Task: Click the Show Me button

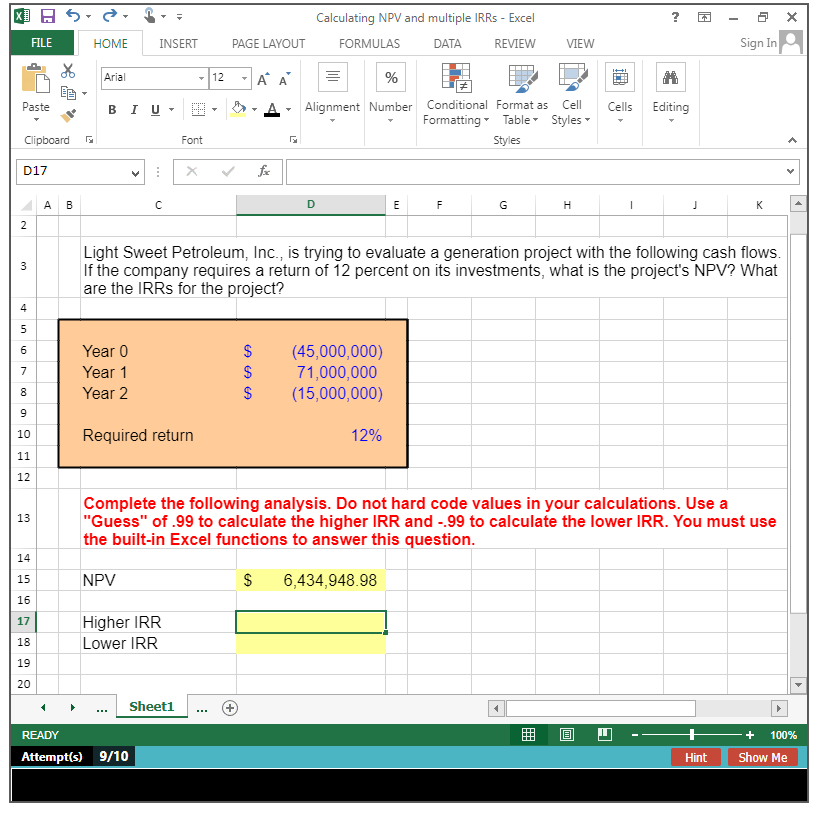Action: pos(762,757)
